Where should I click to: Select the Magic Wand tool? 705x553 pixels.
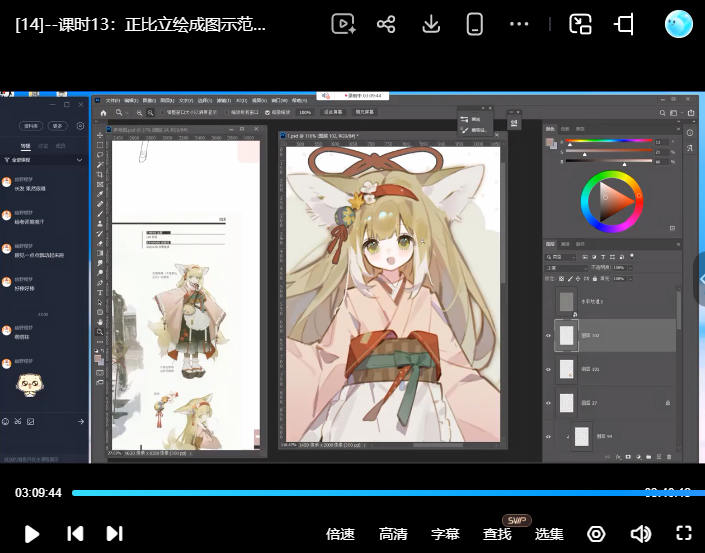tap(100, 165)
